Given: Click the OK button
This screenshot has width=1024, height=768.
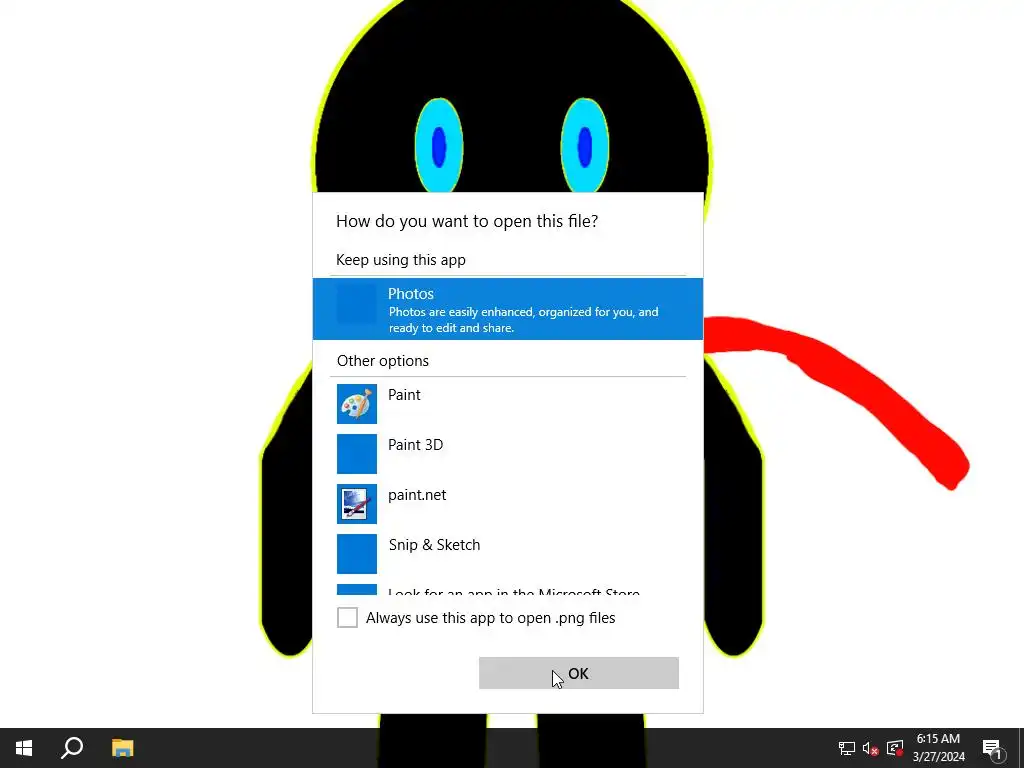Looking at the screenshot, I should click(579, 673).
